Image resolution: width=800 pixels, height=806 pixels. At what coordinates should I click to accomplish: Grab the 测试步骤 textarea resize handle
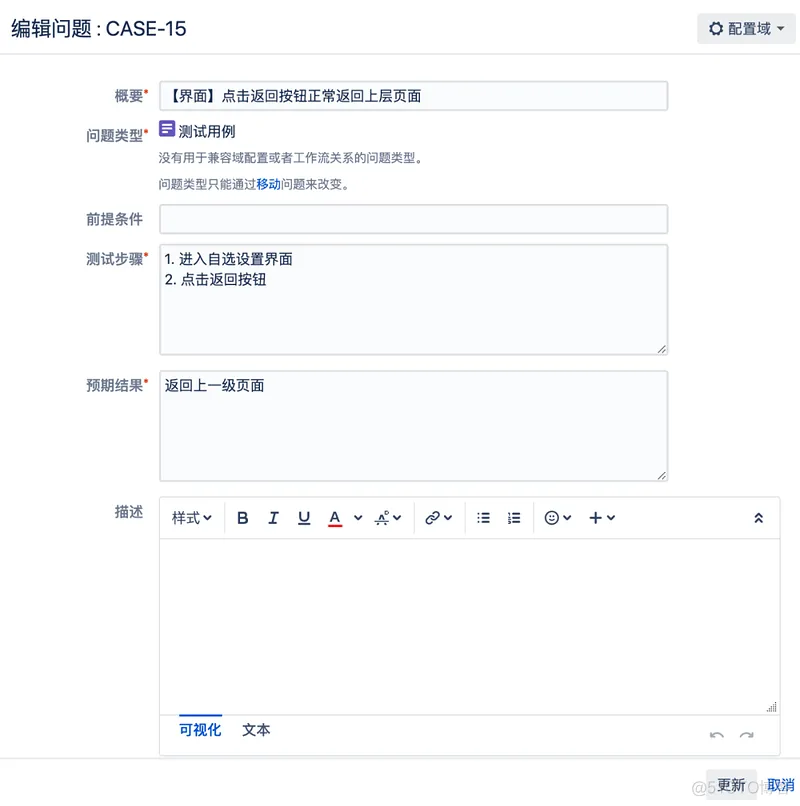tap(662, 349)
